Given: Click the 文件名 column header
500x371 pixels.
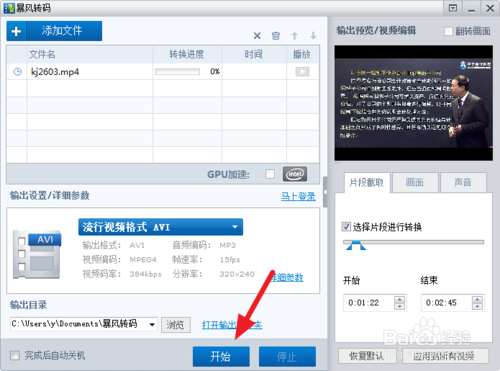Looking at the screenshot, I should 89,54.
